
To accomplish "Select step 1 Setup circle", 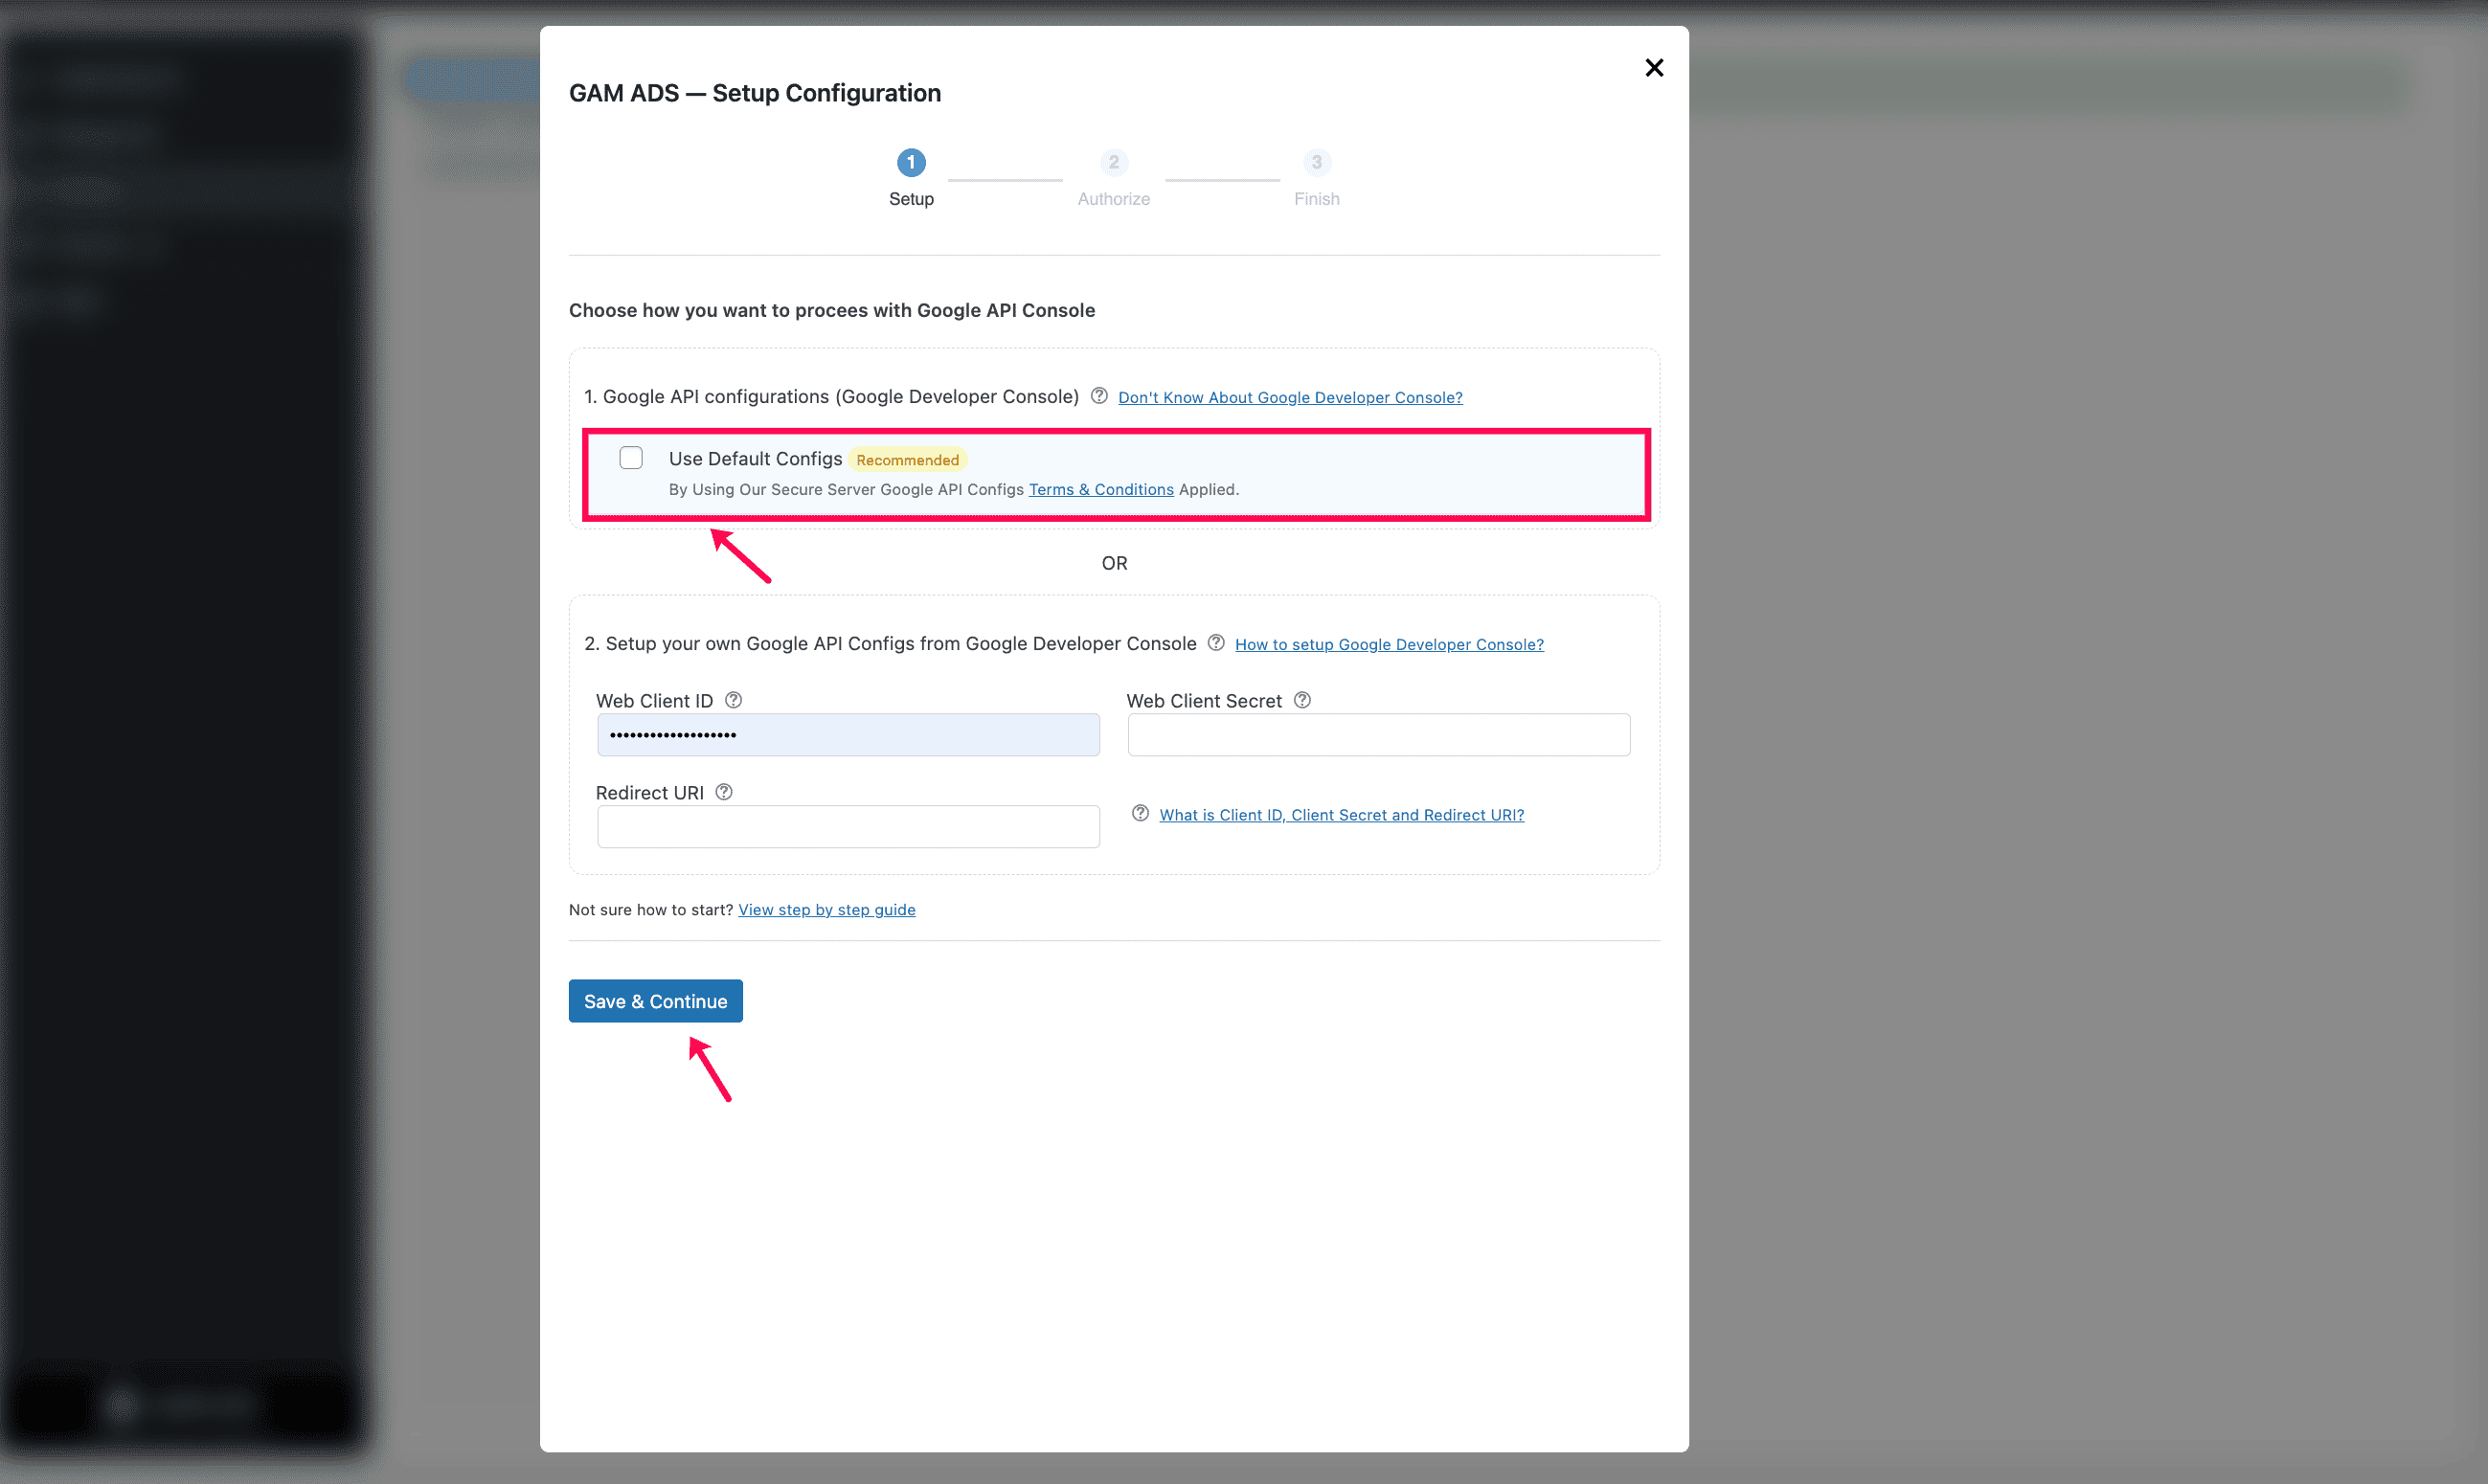I will tap(911, 162).
